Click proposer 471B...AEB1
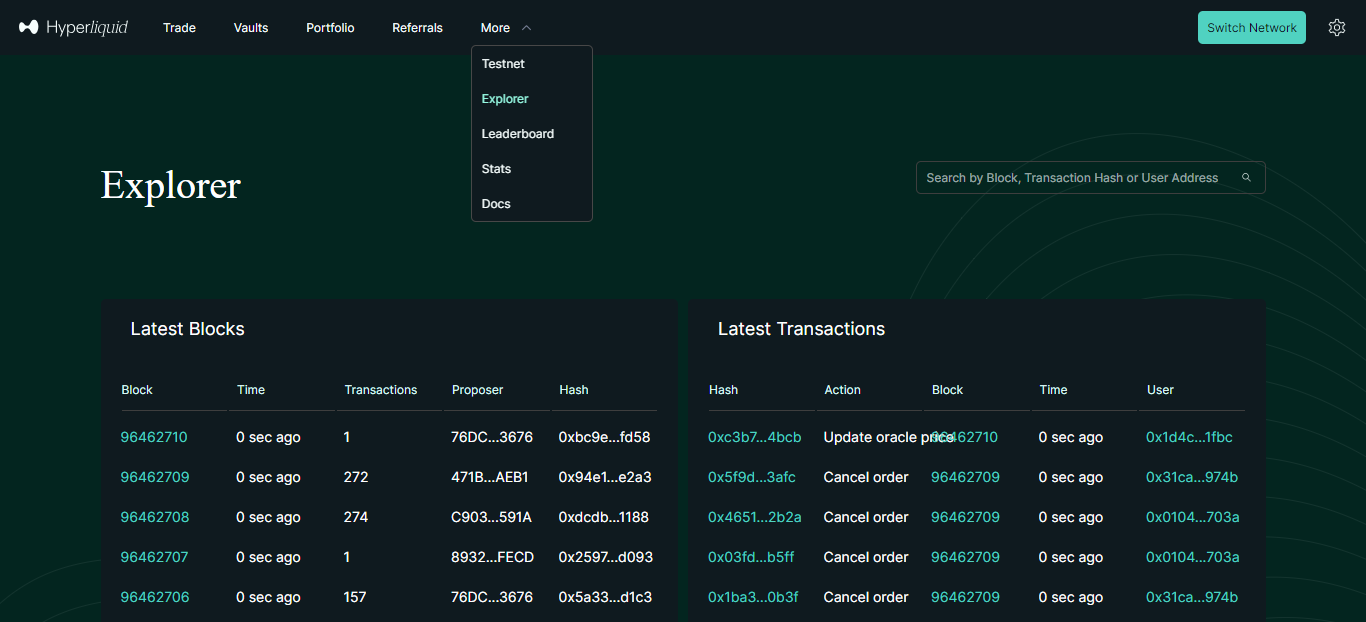This screenshot has height=622, width=1366. 490,477
